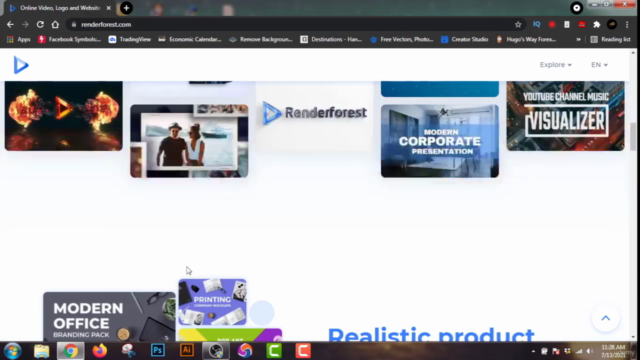This screenshot has height=360, width=640.
Task: Open the Windows Start button
Action: coord(13,351)
